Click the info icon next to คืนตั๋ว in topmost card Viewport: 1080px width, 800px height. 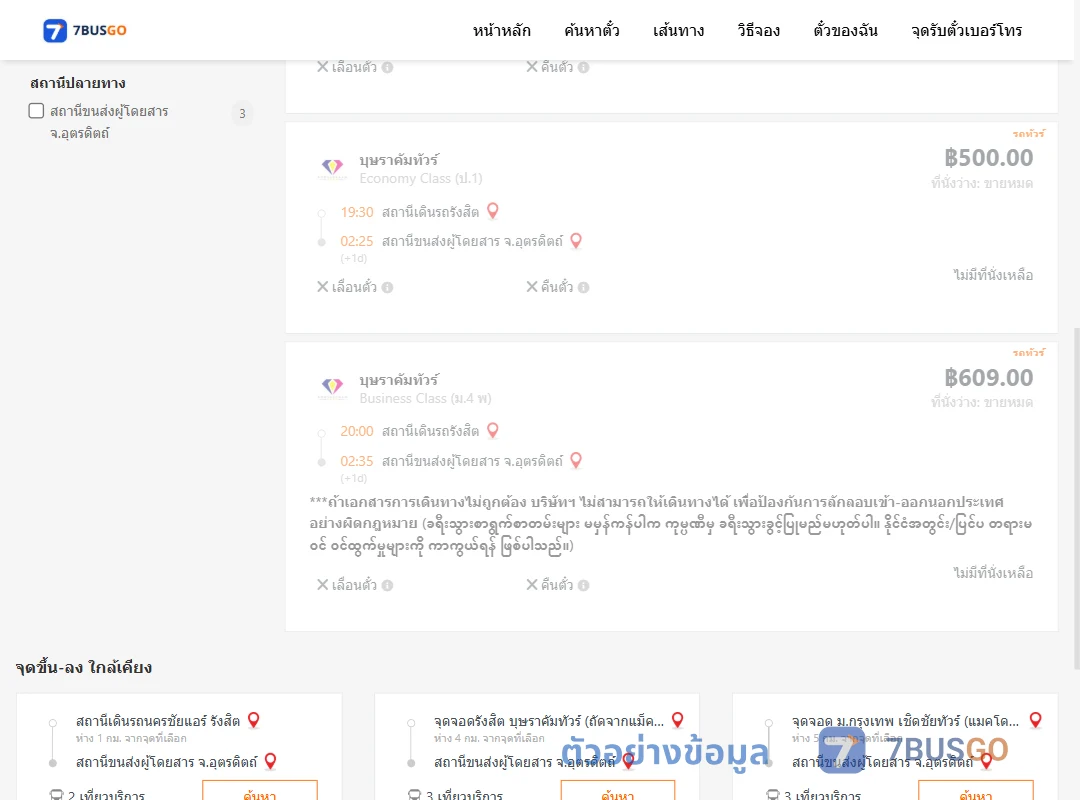[x=583, y=68]
